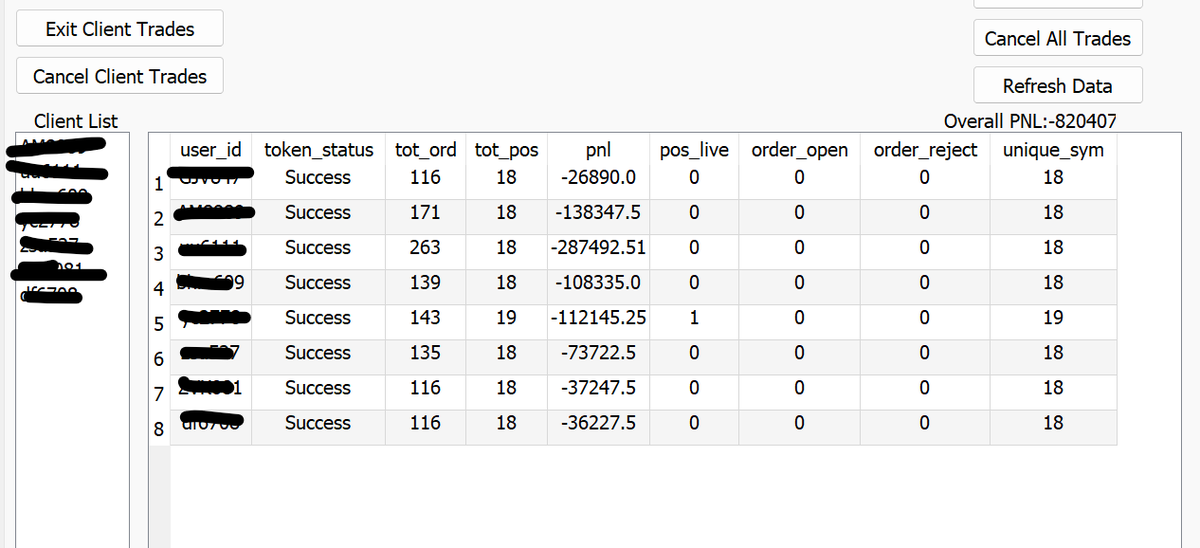Click the Cancel All Trades button
Screen dimensions: 1200x548
pyautogui.click(x=1057, y=39)
